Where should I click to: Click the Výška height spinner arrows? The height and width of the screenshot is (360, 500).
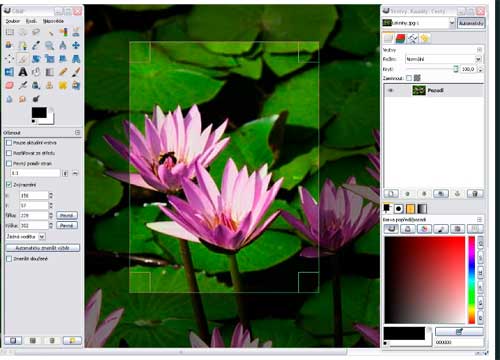[51, 226]
